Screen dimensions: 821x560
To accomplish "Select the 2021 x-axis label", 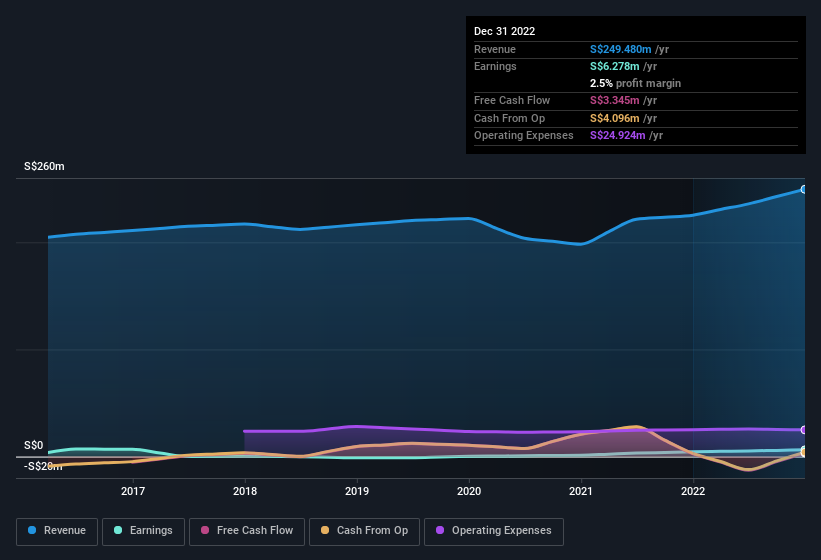I will point(581,491).
